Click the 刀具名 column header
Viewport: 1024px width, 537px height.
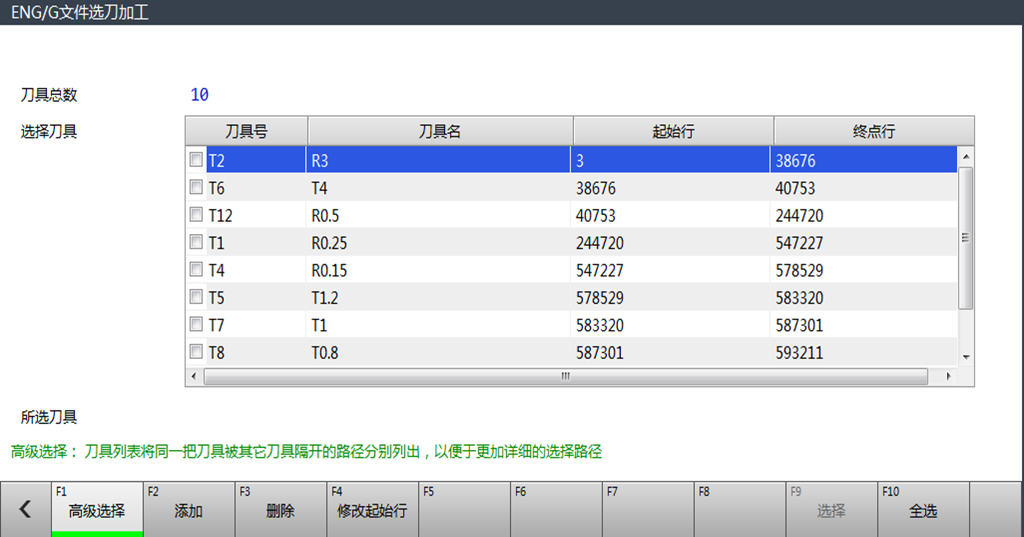pos(439,131)
